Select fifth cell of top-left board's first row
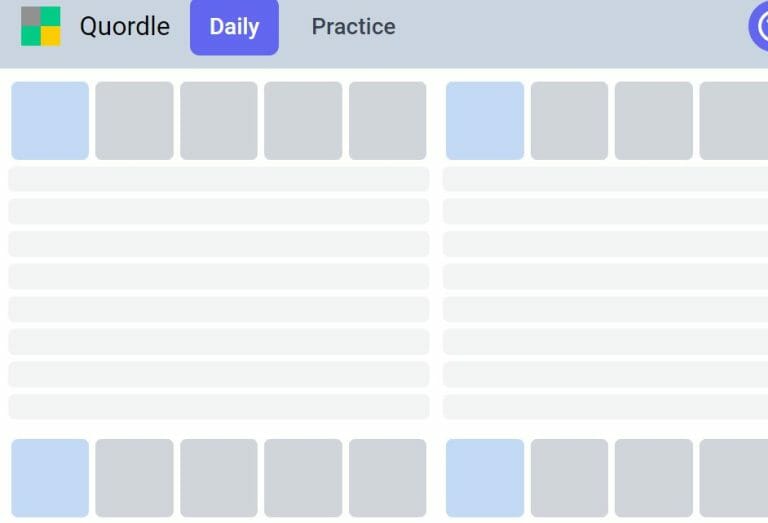Viewport: 768px width, 523px height. click(387, 120)
